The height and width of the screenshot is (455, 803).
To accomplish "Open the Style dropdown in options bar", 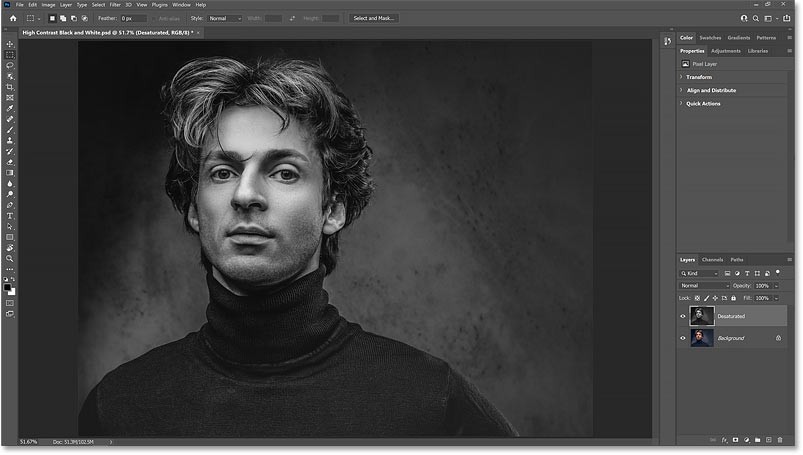I will (225, 18).
